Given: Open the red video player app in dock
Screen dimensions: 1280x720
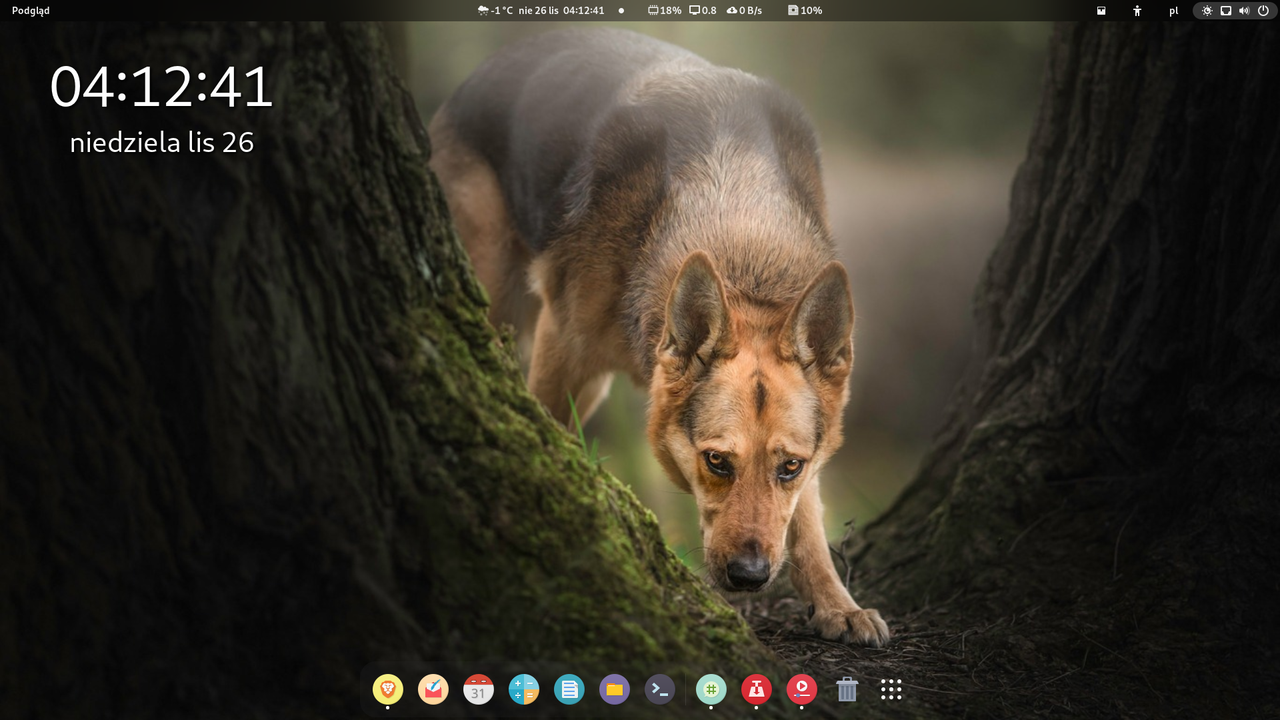Looking at the screenshot, I should tap(801, 689).
